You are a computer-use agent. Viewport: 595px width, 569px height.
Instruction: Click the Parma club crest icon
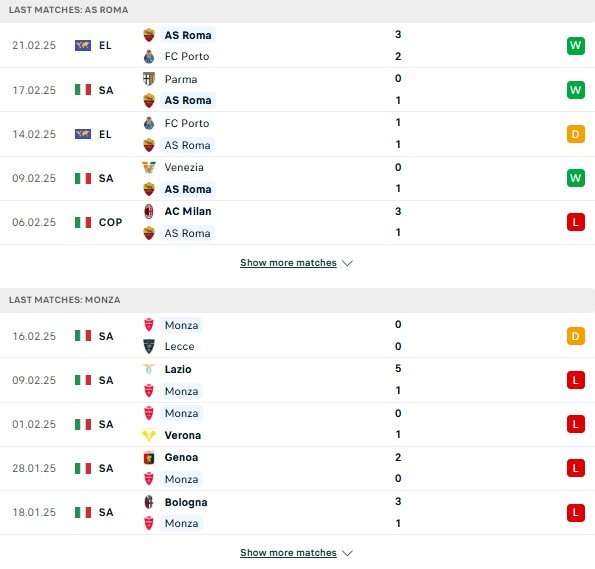click(x=149, y=79)
